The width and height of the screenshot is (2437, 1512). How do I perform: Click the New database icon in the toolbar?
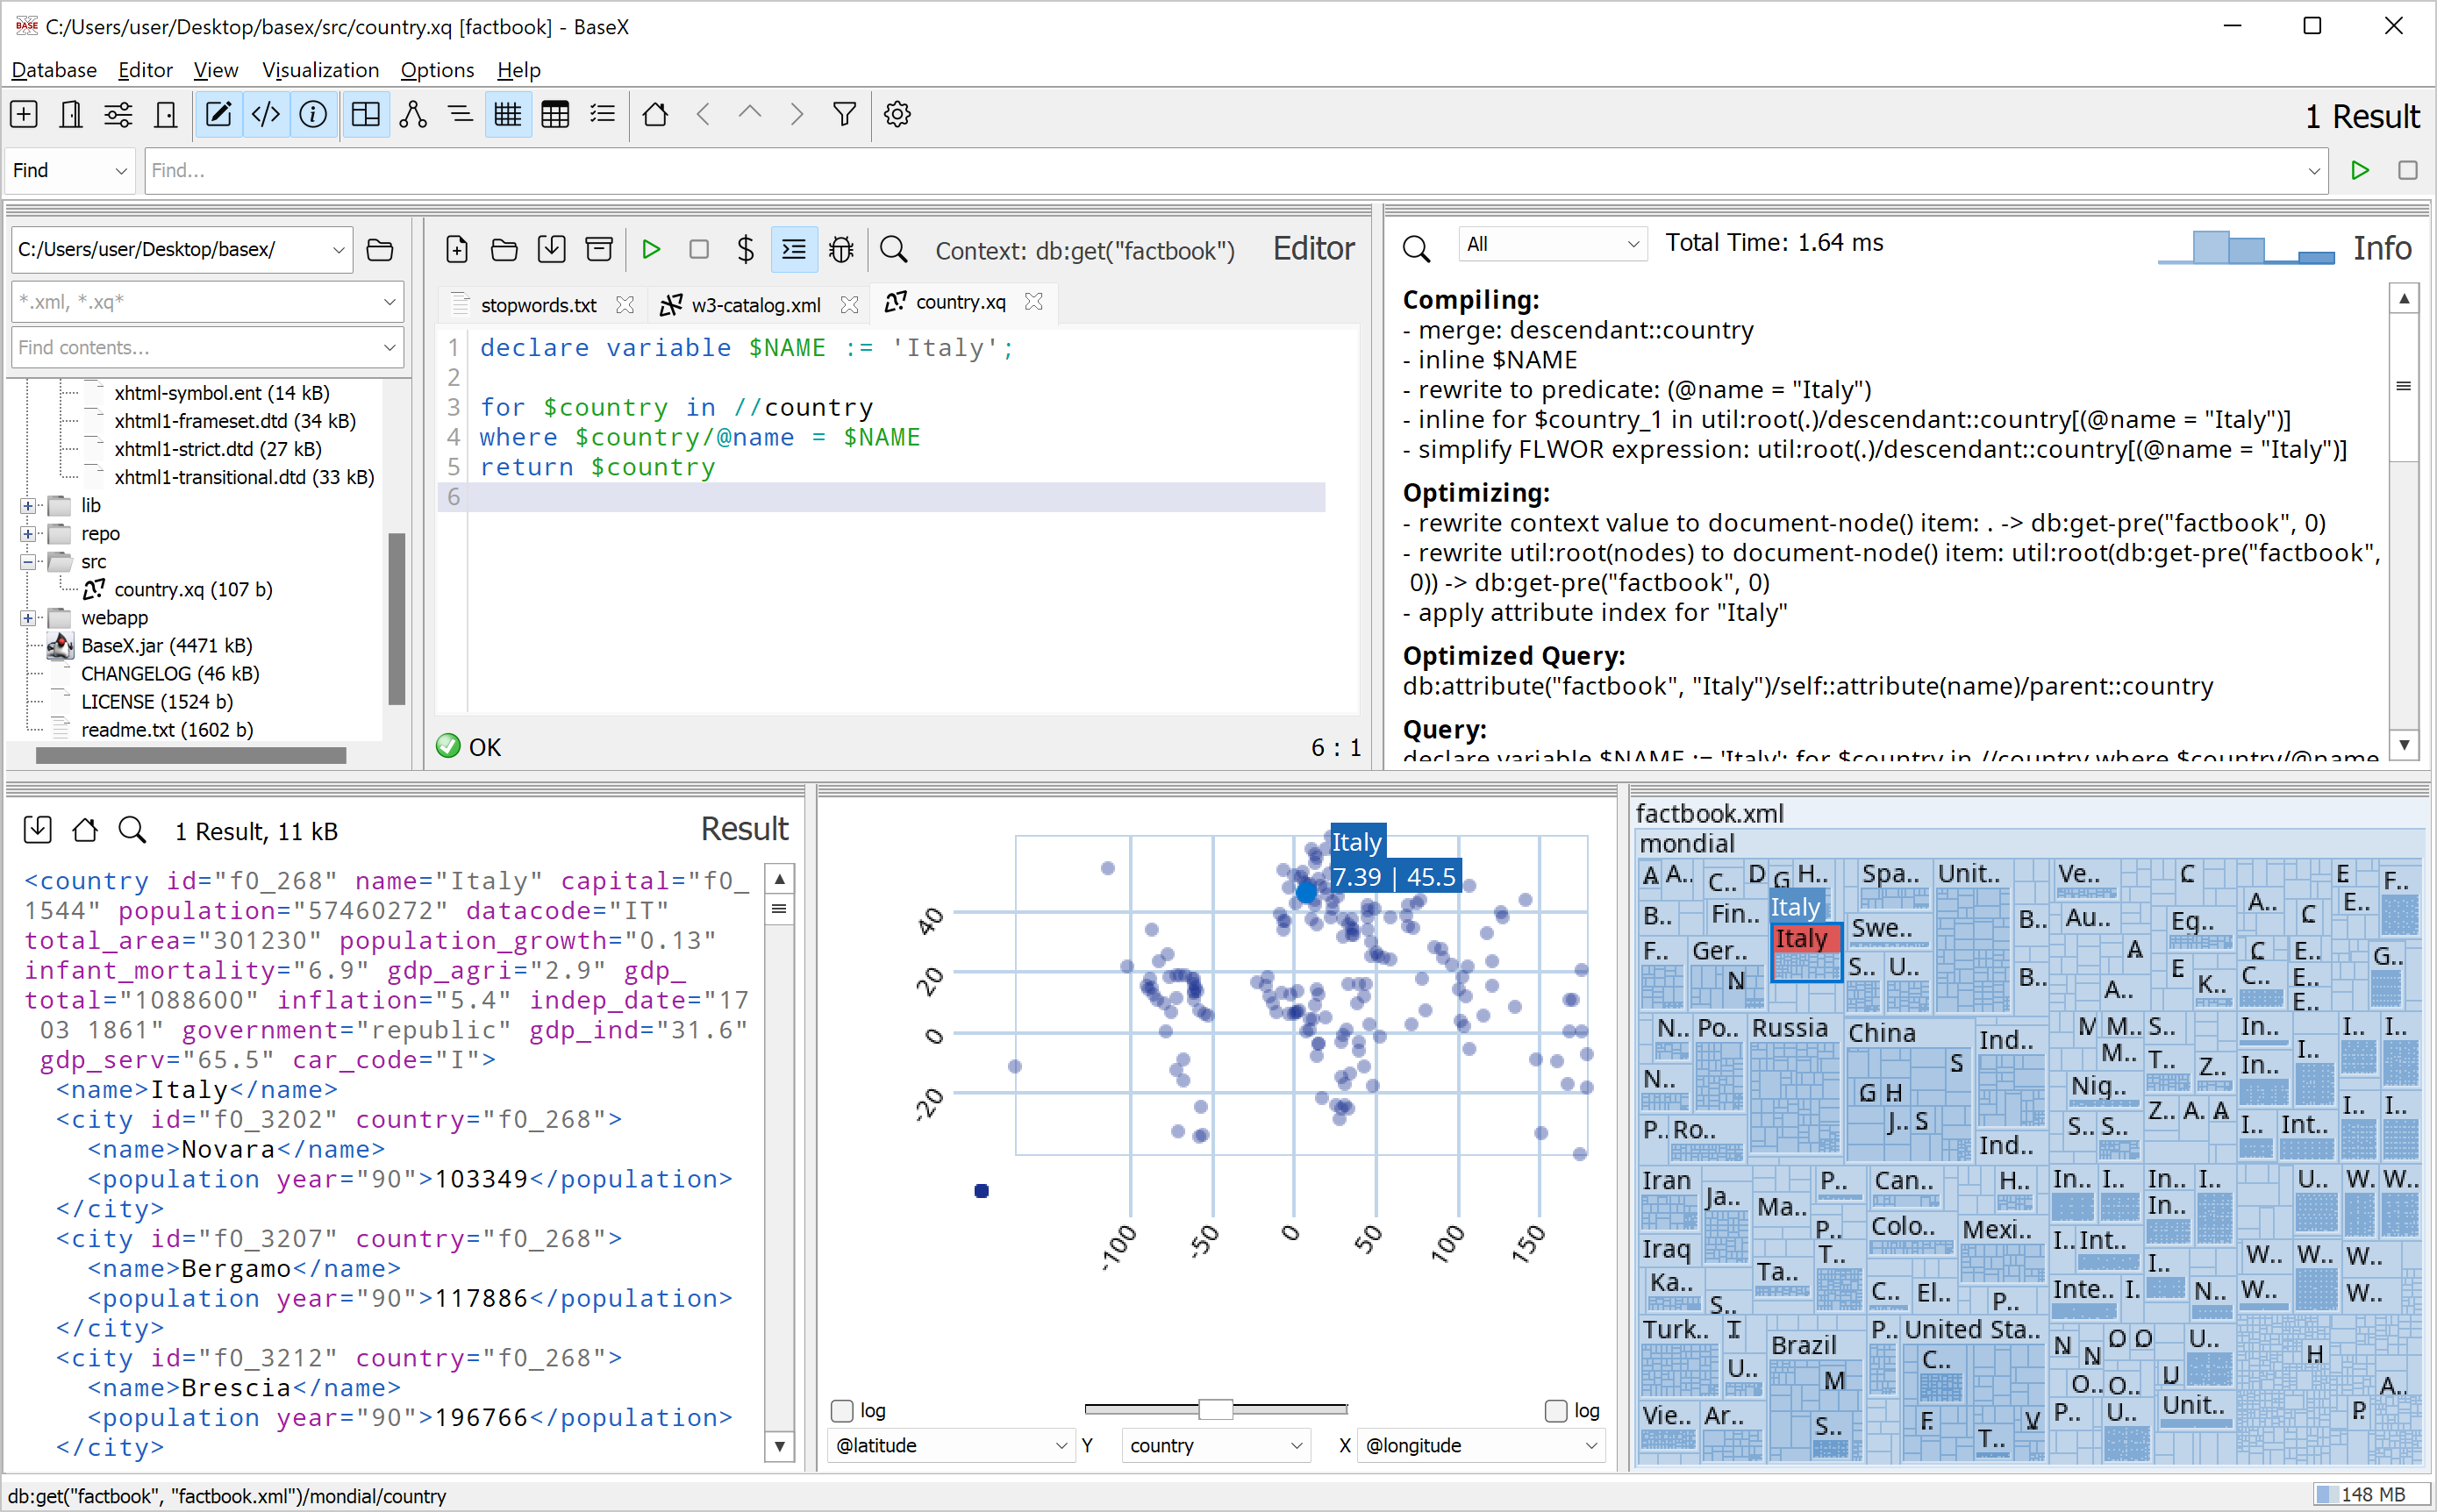point(24,114)
